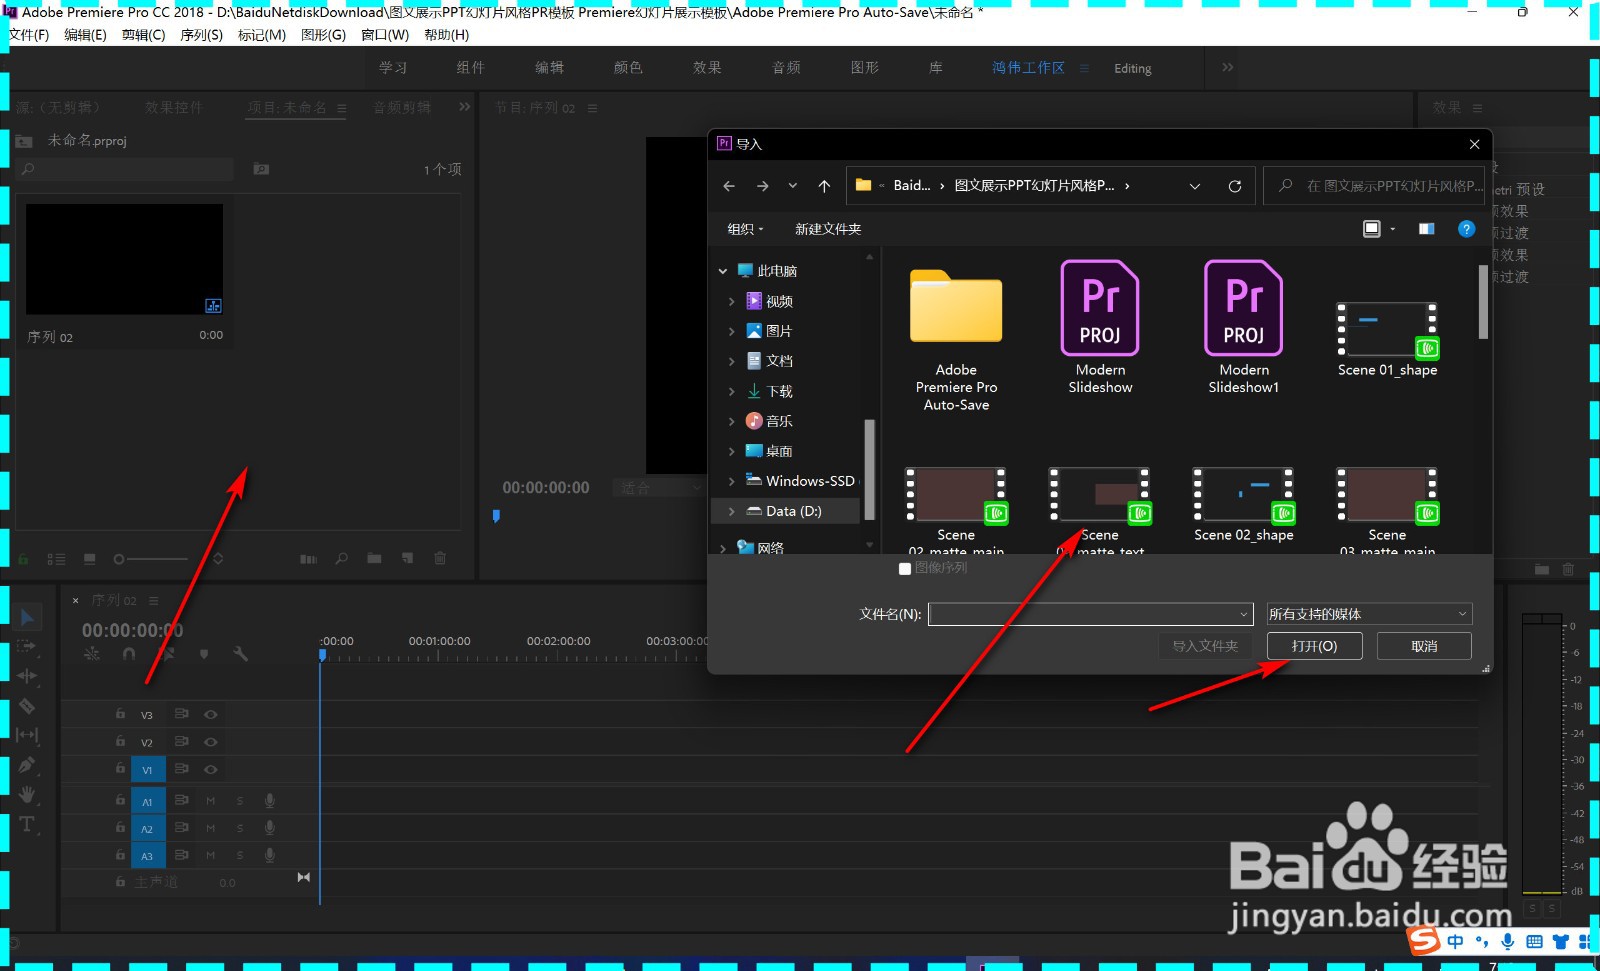This screenshot has height=971, width=1600.
Task: Switch project panel to list view
Action: click(57, 559)
